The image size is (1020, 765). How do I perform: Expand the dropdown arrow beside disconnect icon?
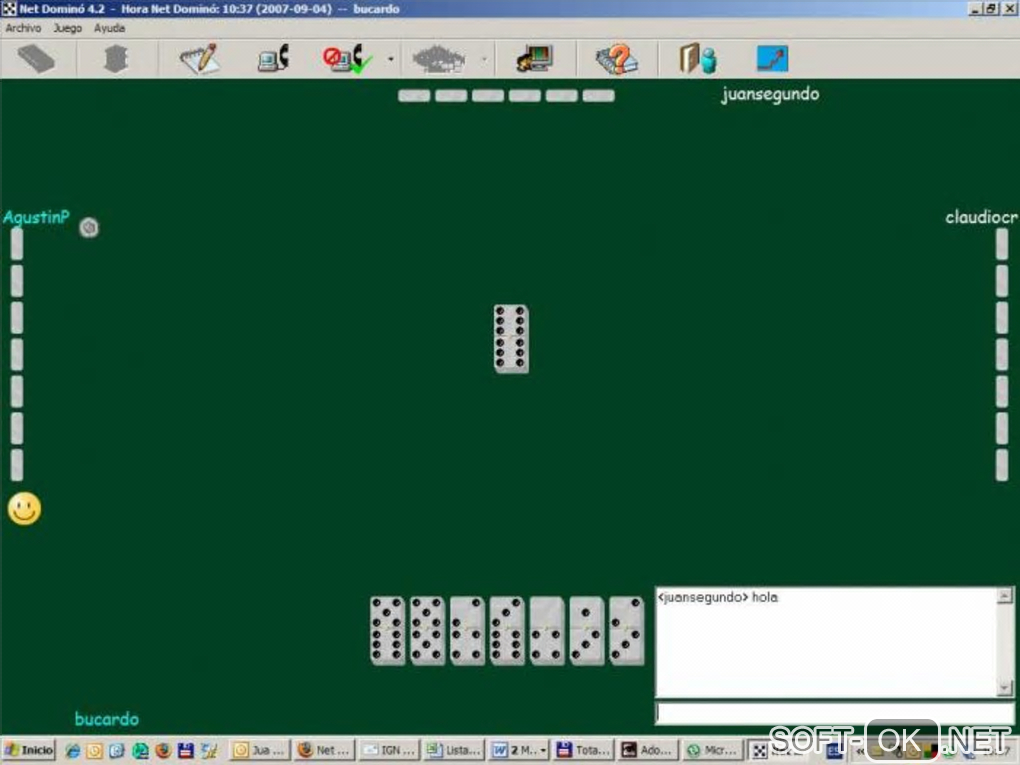point(391,59)
